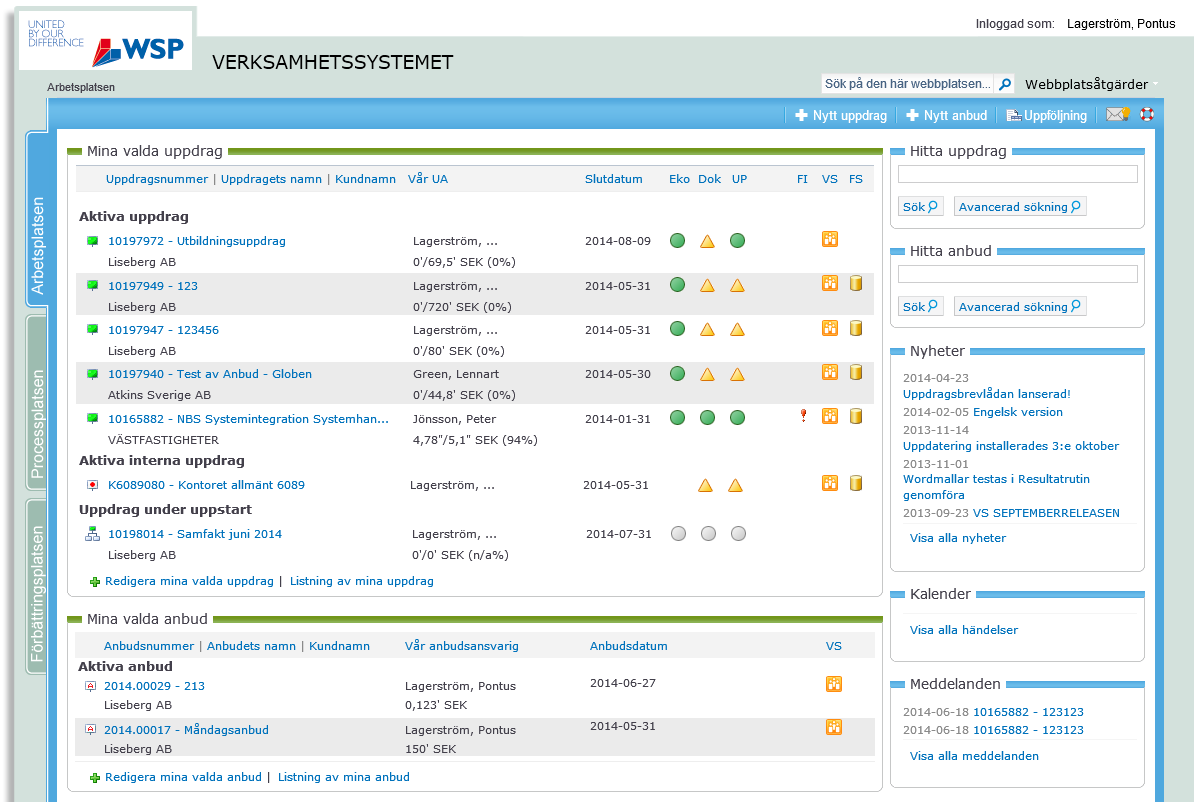Click hierarchy icon beside 10198014 Samfakt
This screenshot has width=1202, height=802.
pos(93,534)
